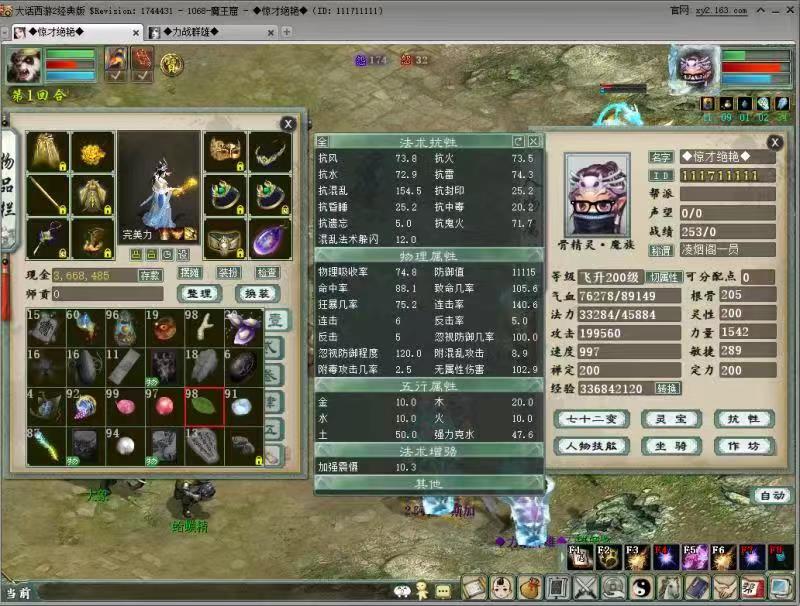Open the quest scroll icon in bottom toolbar

(474, 588)
